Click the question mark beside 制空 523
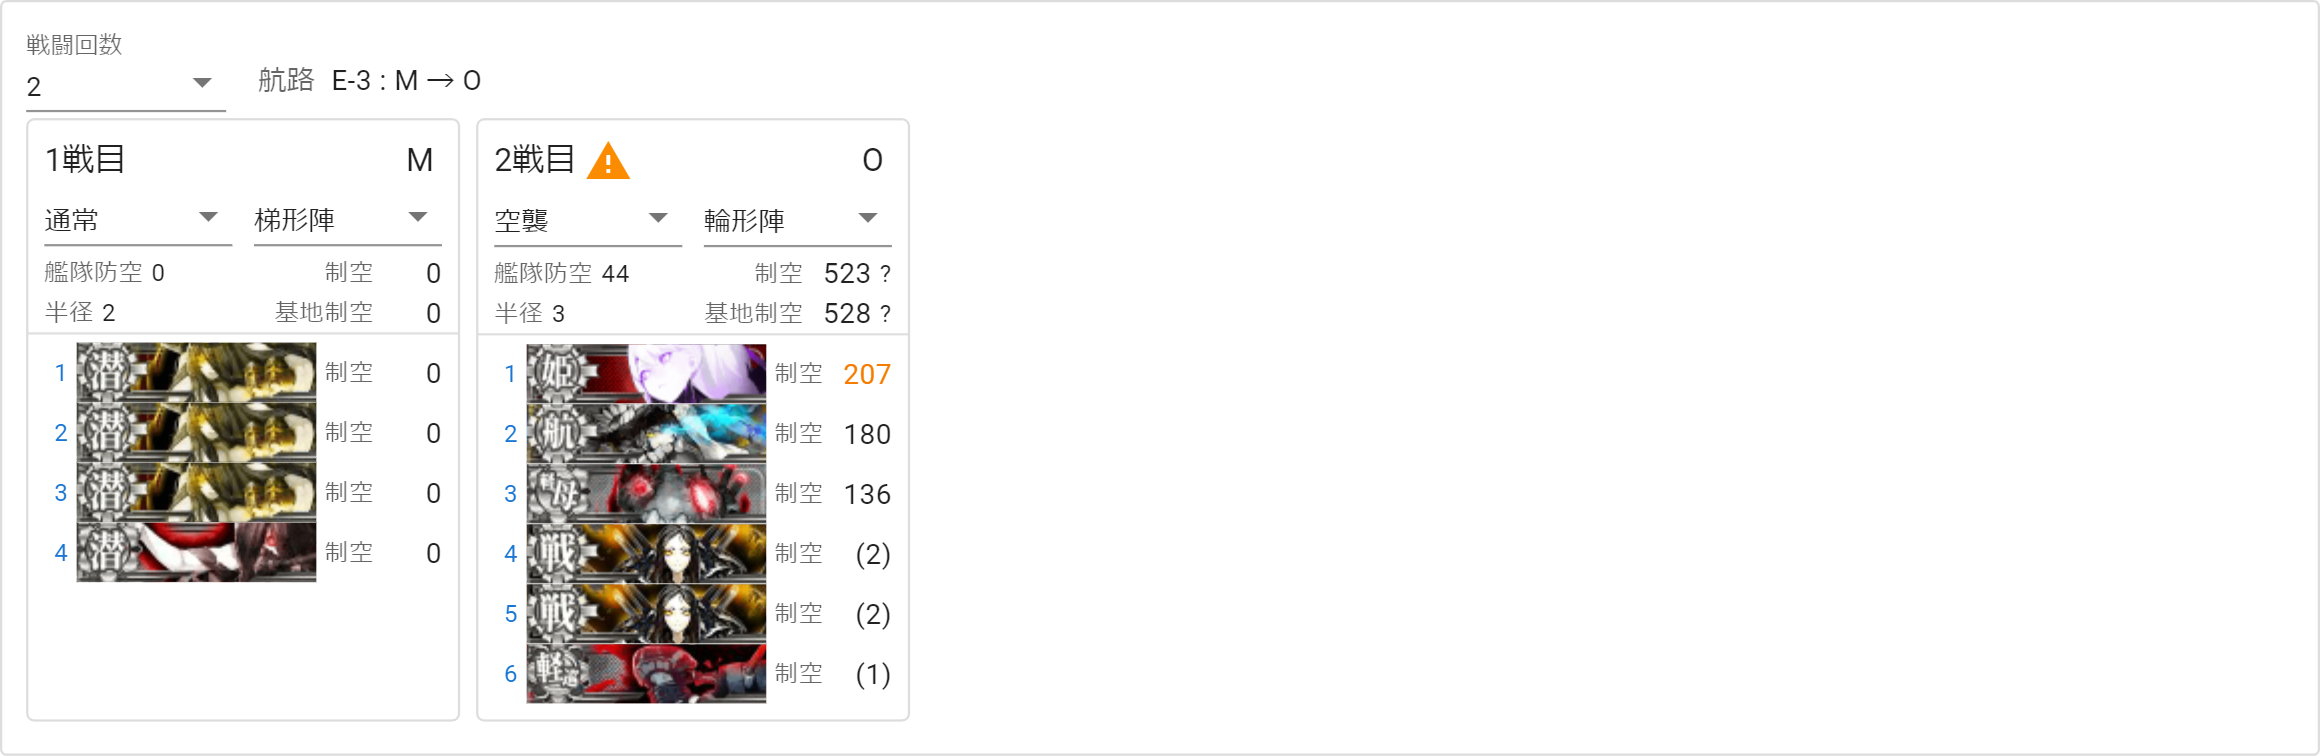The width and height of the screenshot is (2320, 756). (x=885, y=274)
